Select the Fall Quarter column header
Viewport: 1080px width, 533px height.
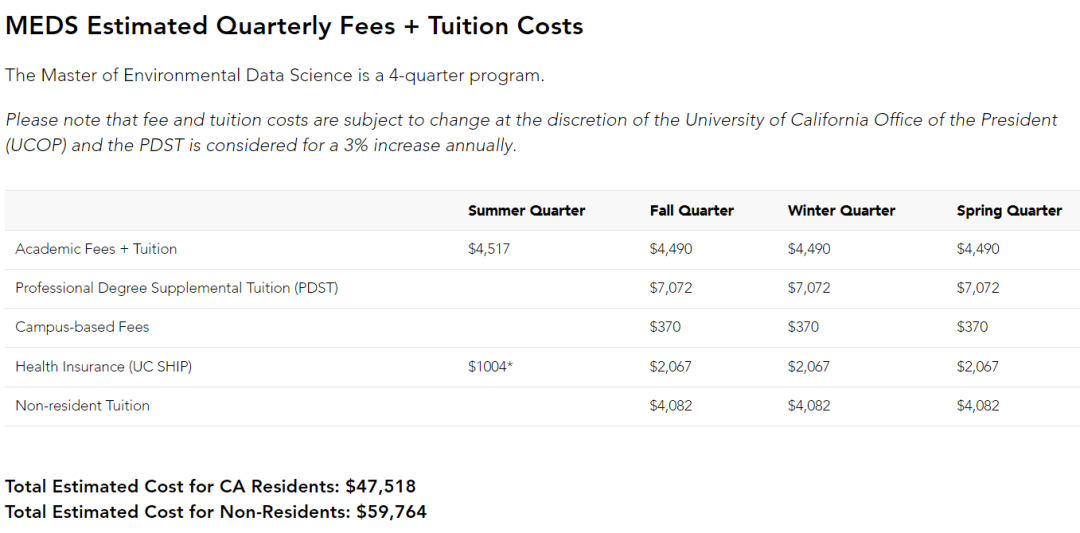(x=692, y=211)
